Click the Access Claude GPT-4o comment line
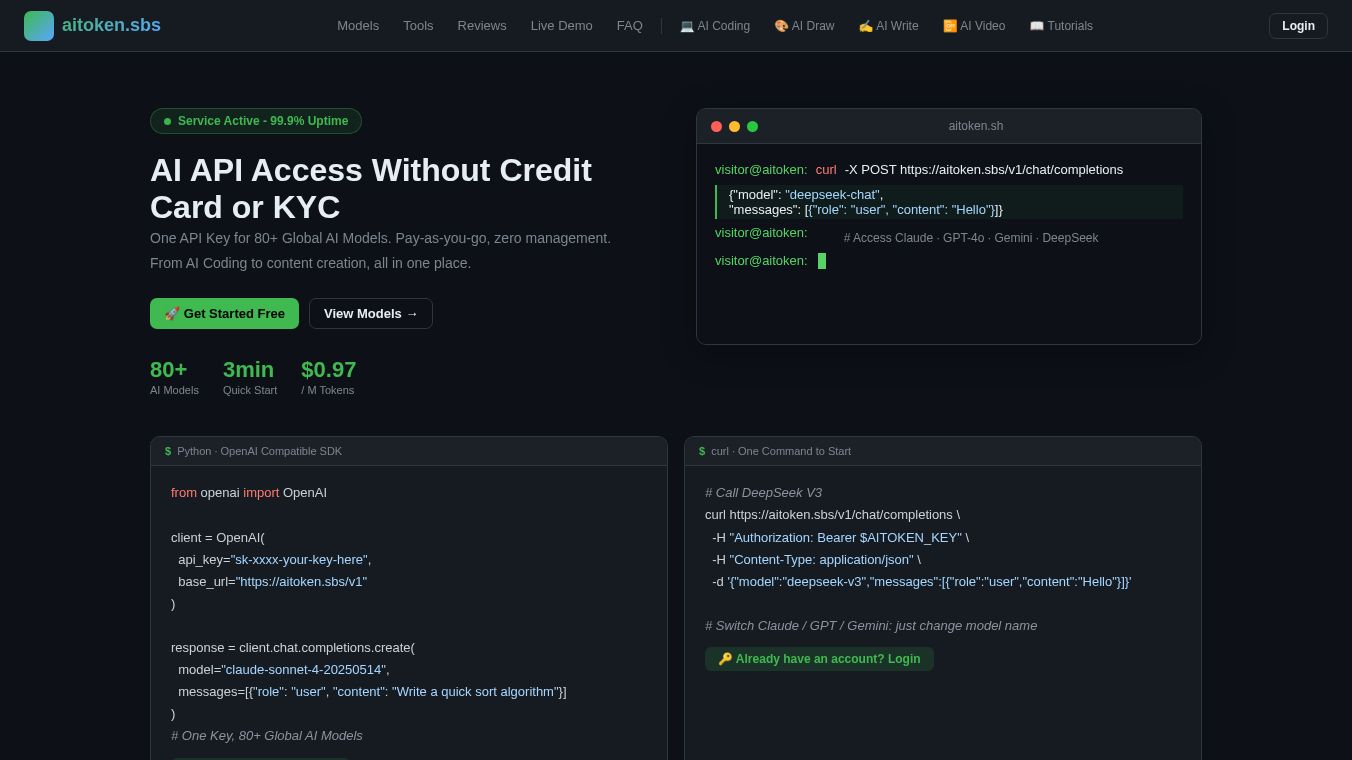This screenshot has width=1352, height=760. tap(971, 238)
